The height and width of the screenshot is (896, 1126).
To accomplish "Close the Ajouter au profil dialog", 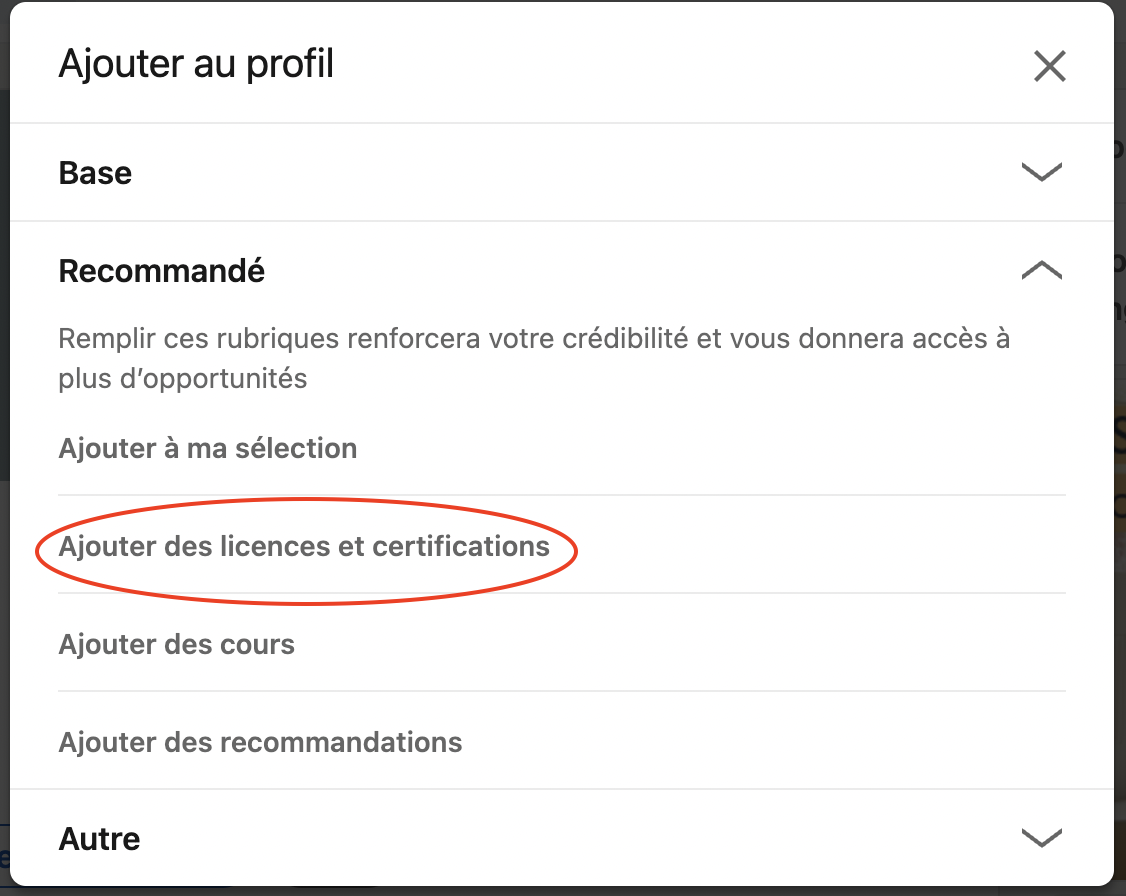I will (1049, 67).
